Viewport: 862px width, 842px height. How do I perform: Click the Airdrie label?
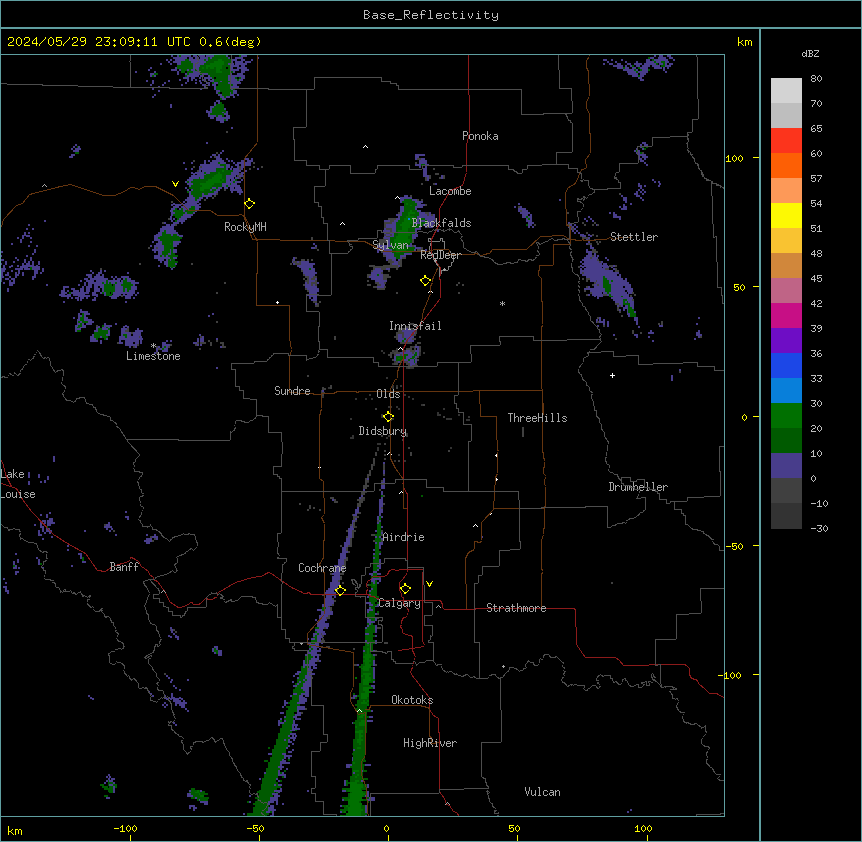pyautogui.click(x=403, y=537)
